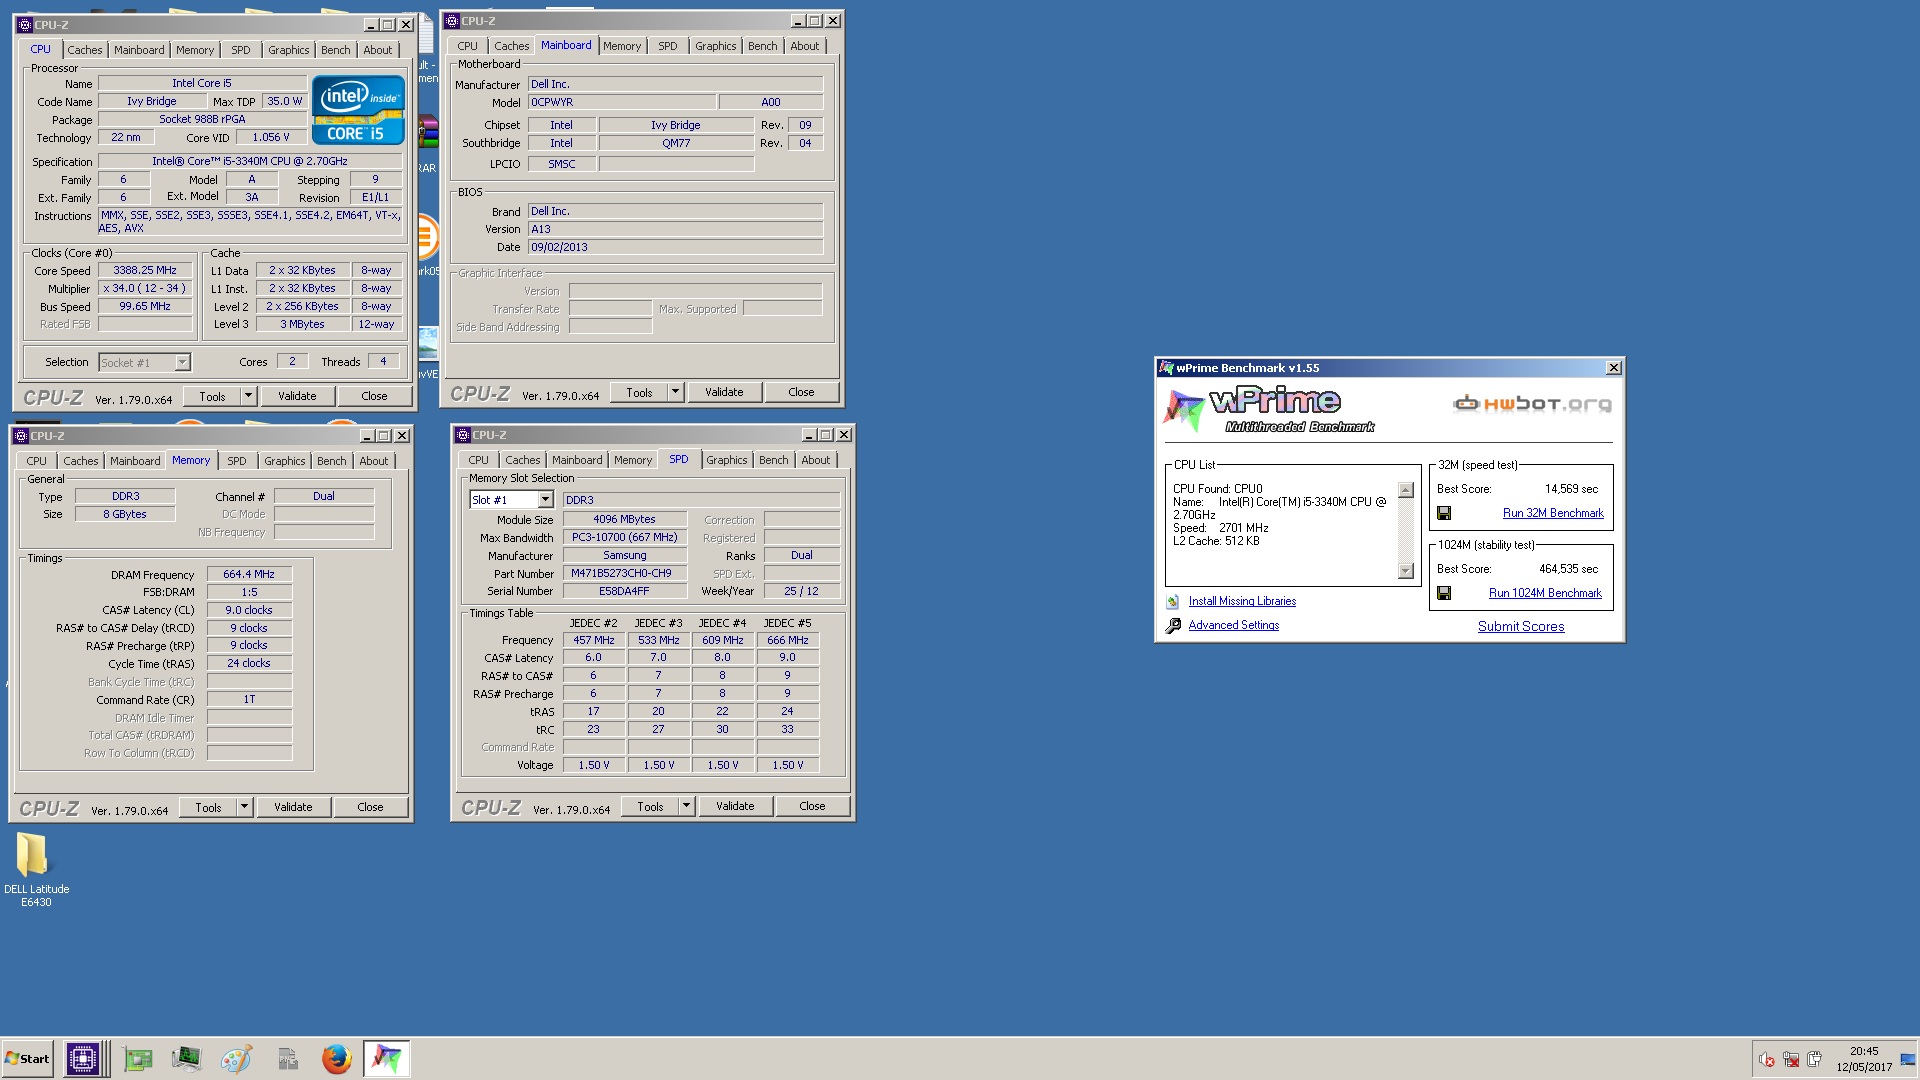Click the title bar icon of Mainboard CPU-Z window
This screenshot has height=1080, width=1920.
click(x=452, y=20)
